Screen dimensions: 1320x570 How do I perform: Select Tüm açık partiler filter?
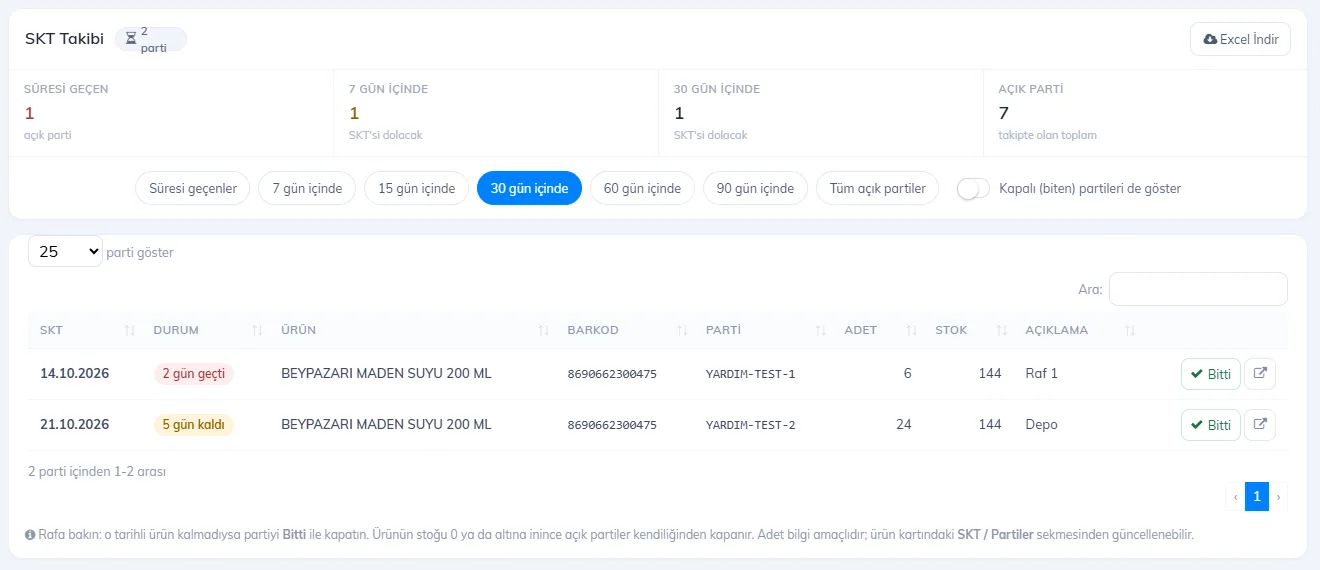click(x=877, y=188)
